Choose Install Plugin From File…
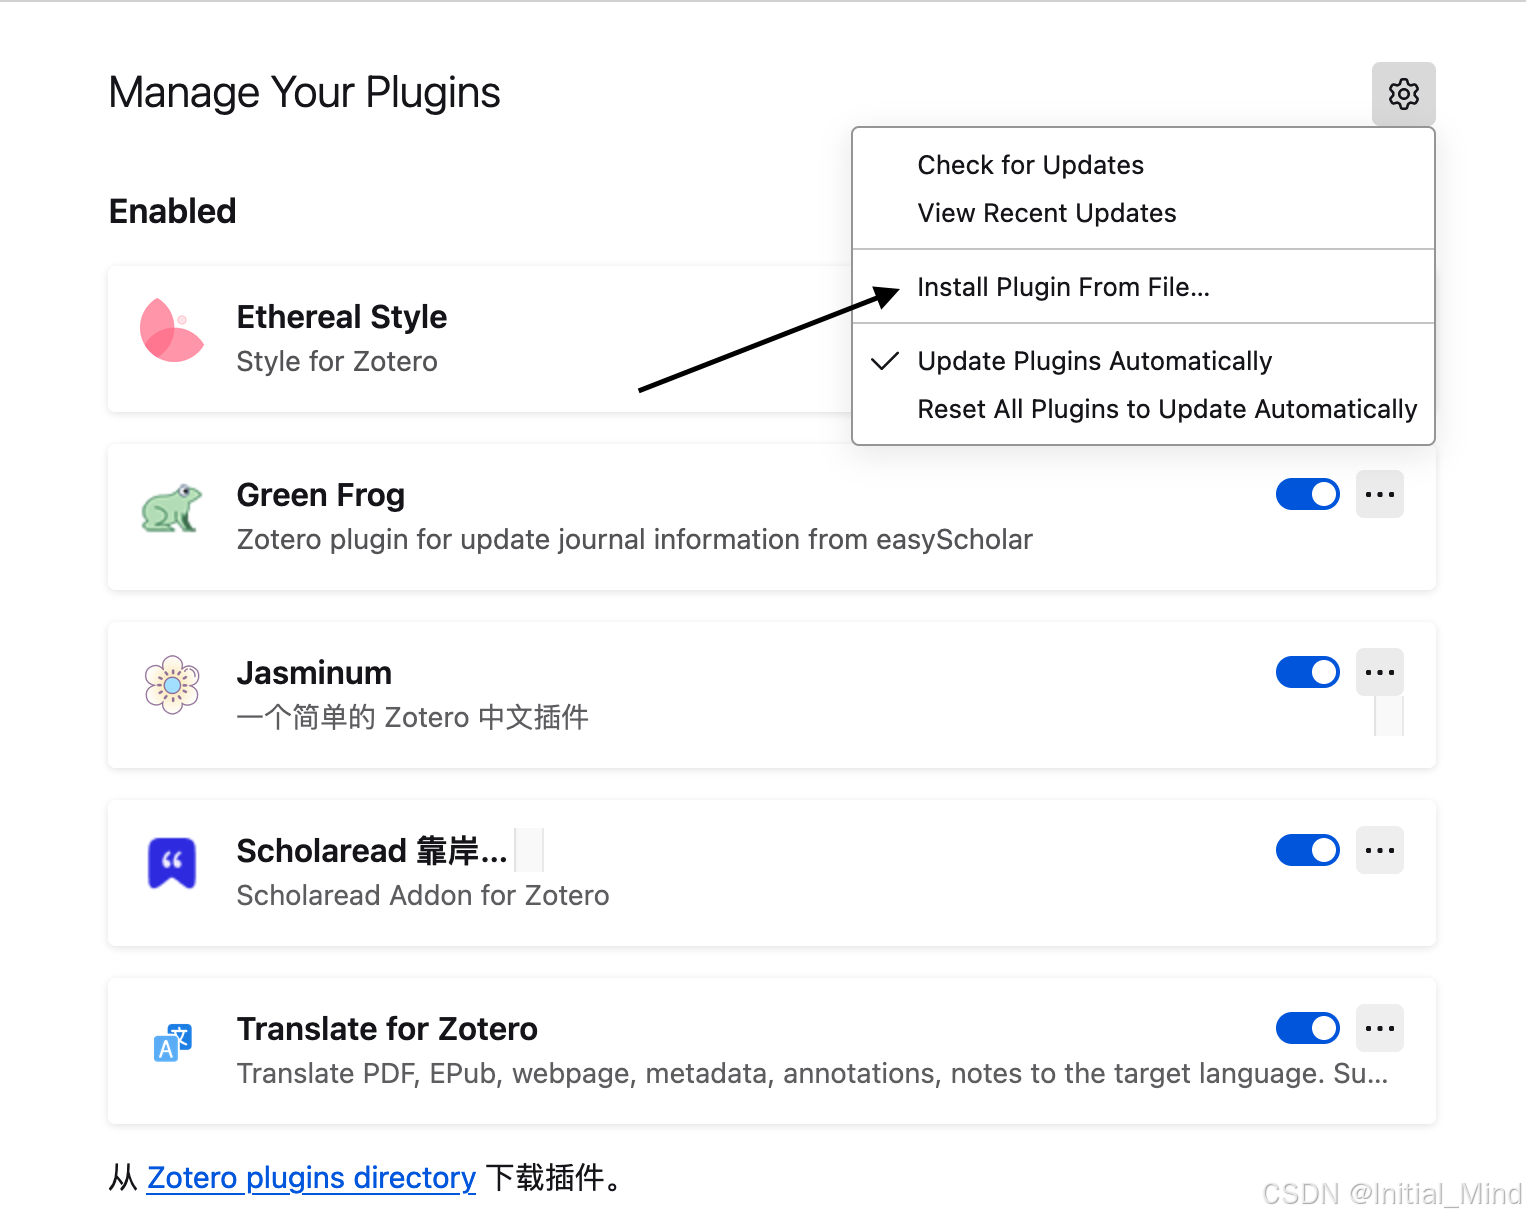1526x1220 pixels. tap(1143, 287)
